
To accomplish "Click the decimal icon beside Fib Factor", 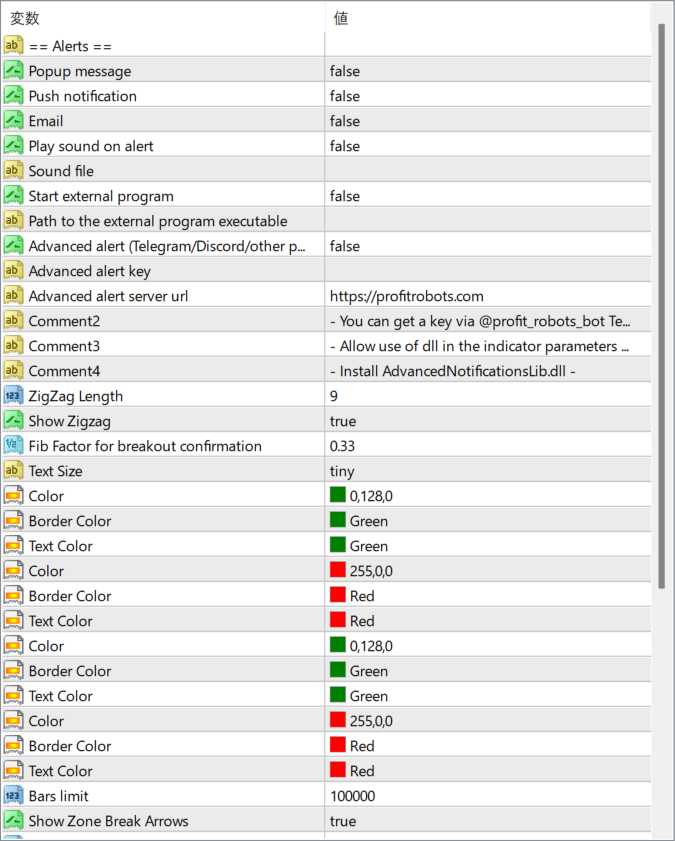I will [x=13, y=446].
